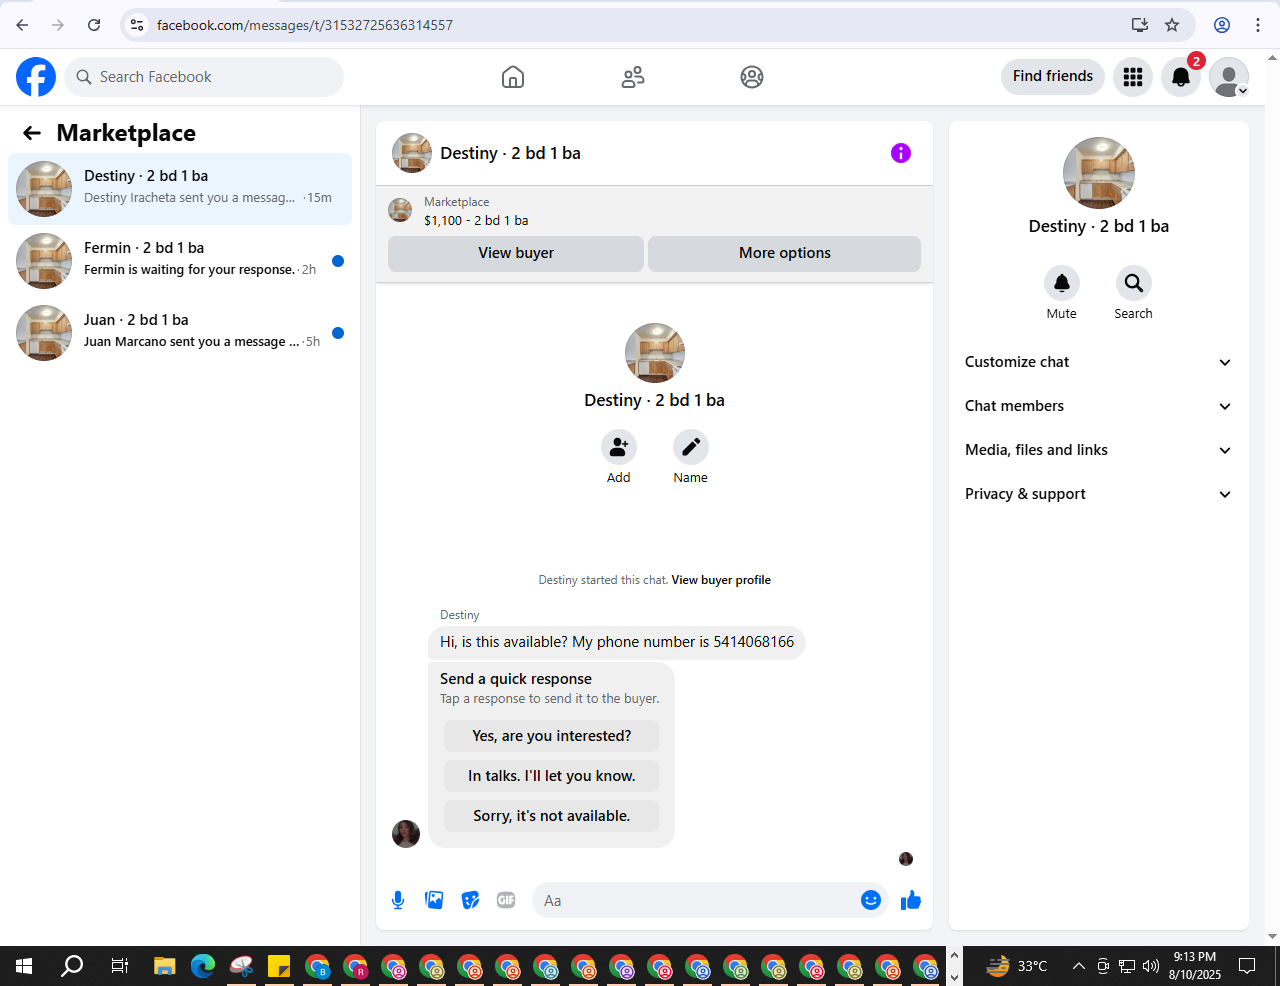Click Destiny's avatar beside the quick responses
1280x986 pixels.
pos(406,834)
